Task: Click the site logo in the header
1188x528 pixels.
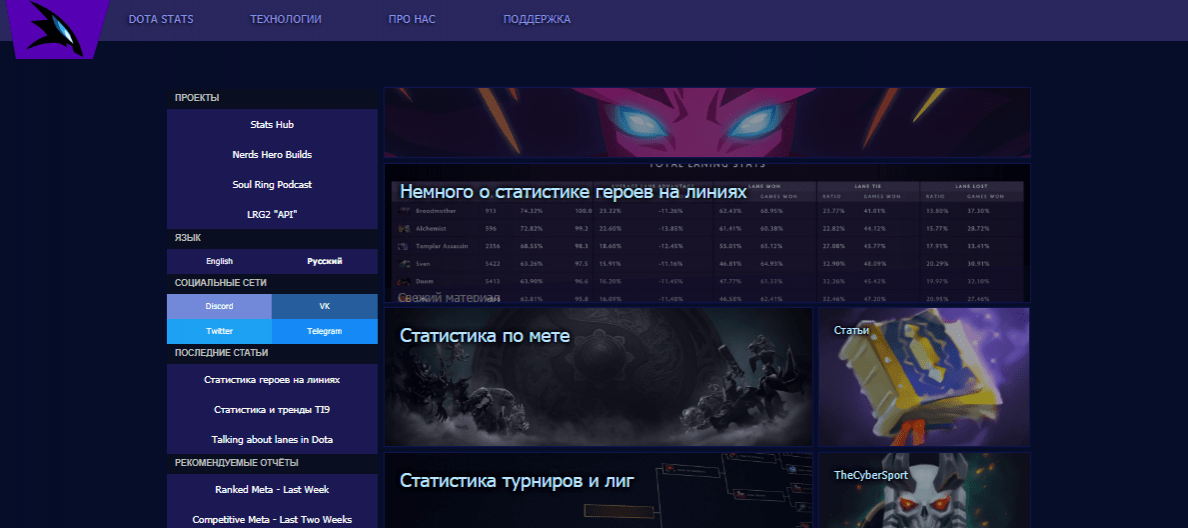Action: [57, 29]
